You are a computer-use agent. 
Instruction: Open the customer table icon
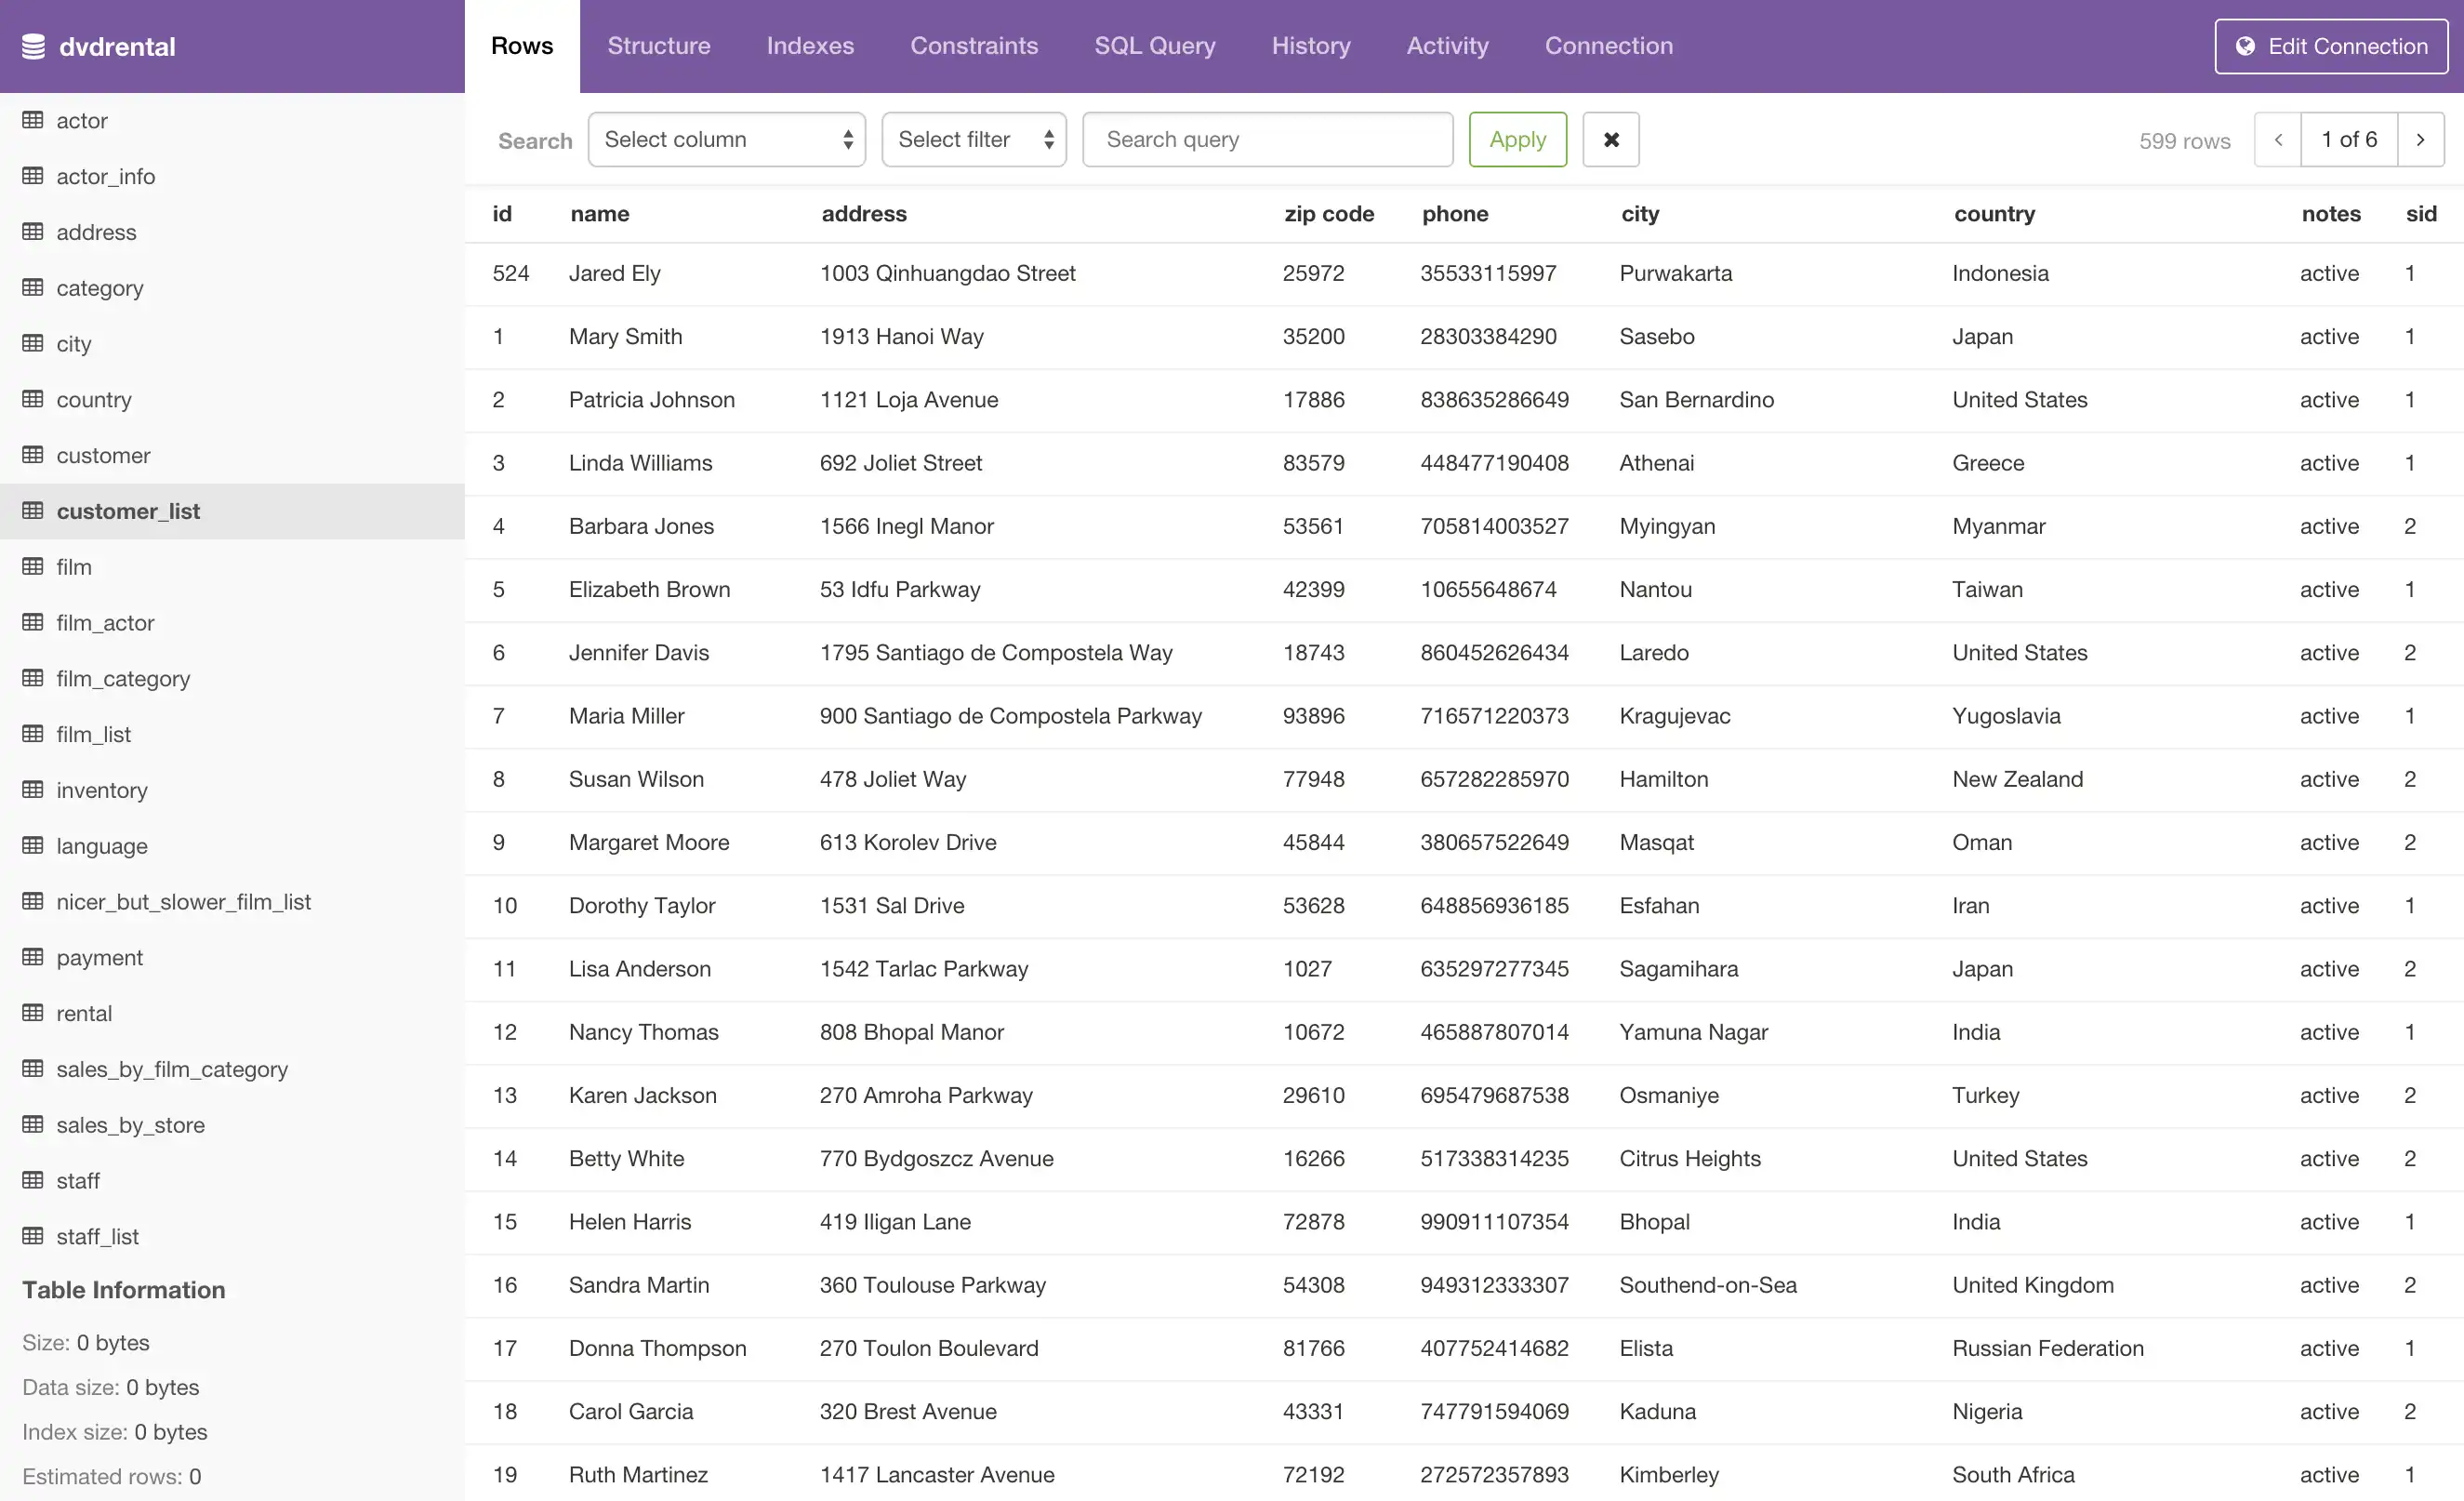click(x=33, y=454)
